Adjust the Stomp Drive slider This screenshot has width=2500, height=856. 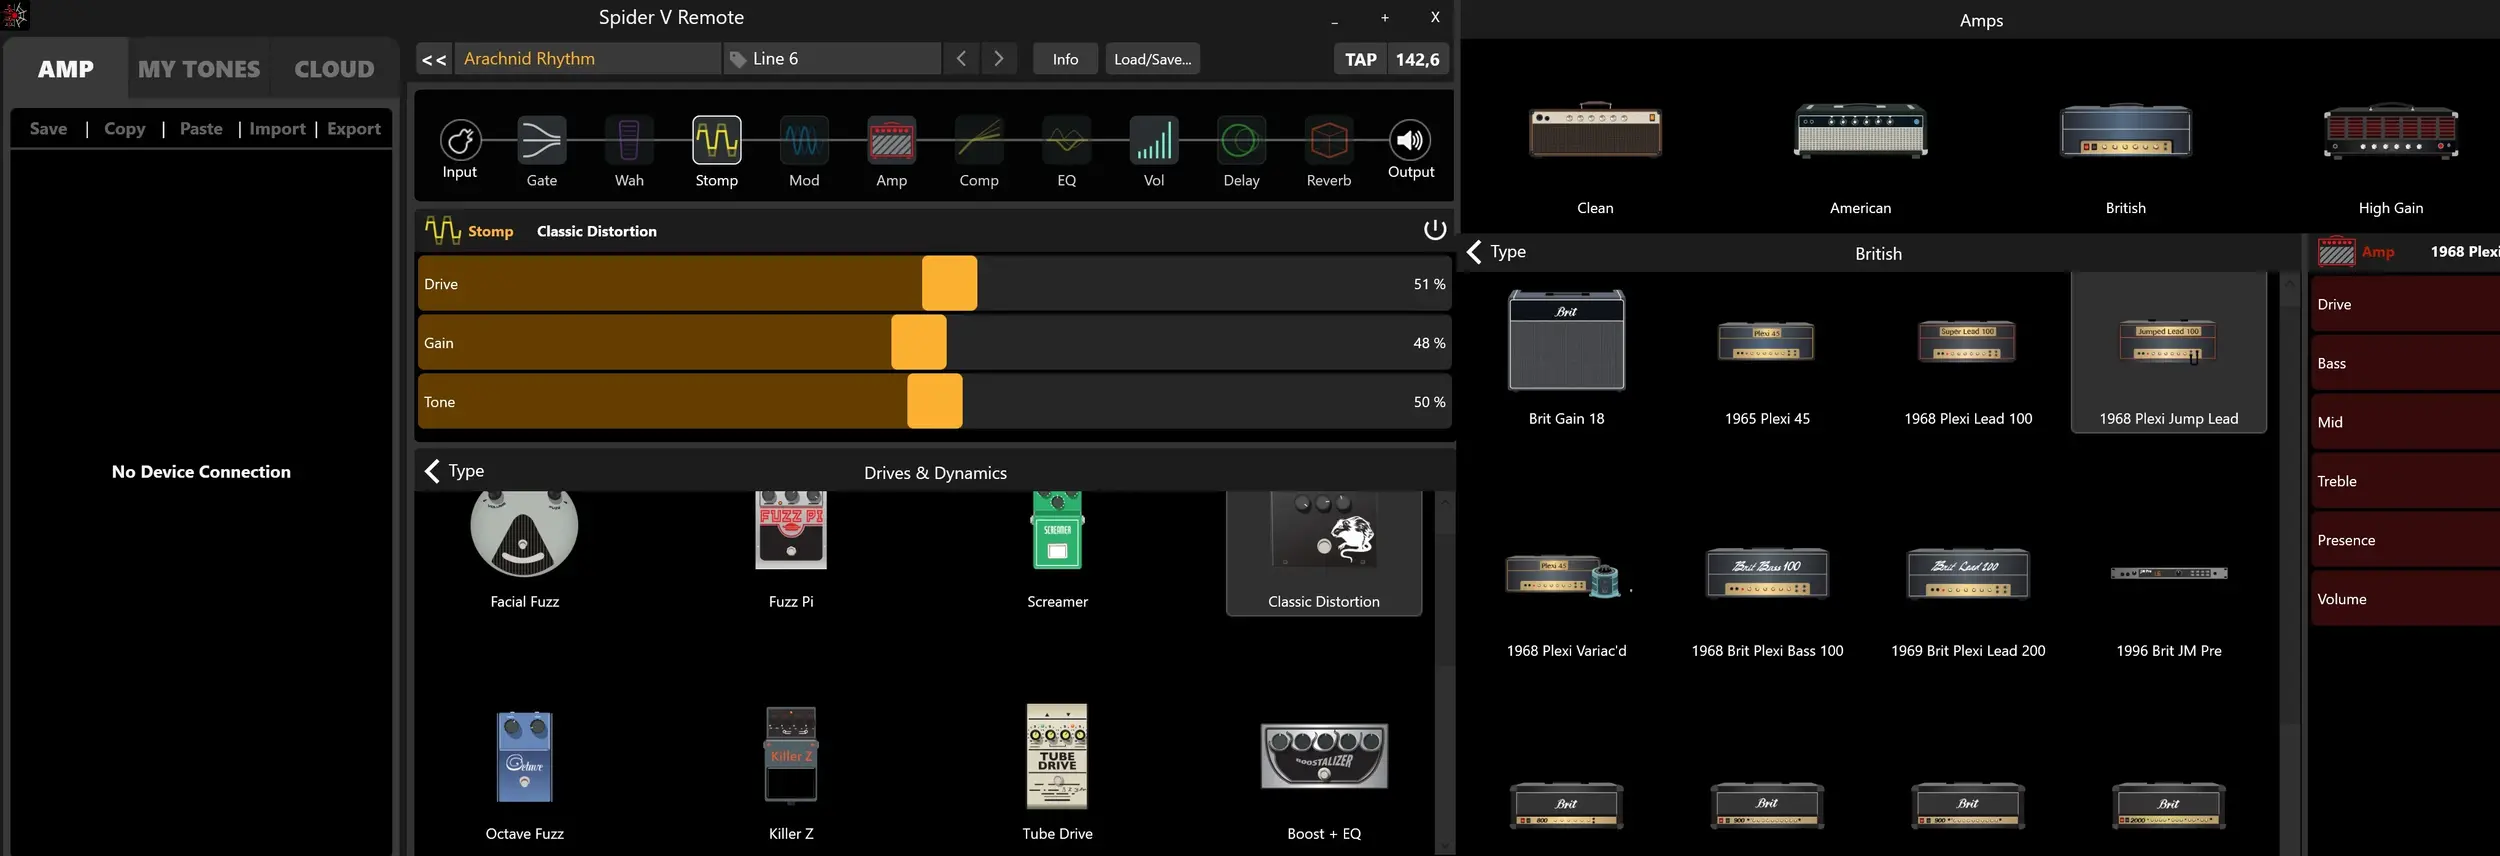934,284
